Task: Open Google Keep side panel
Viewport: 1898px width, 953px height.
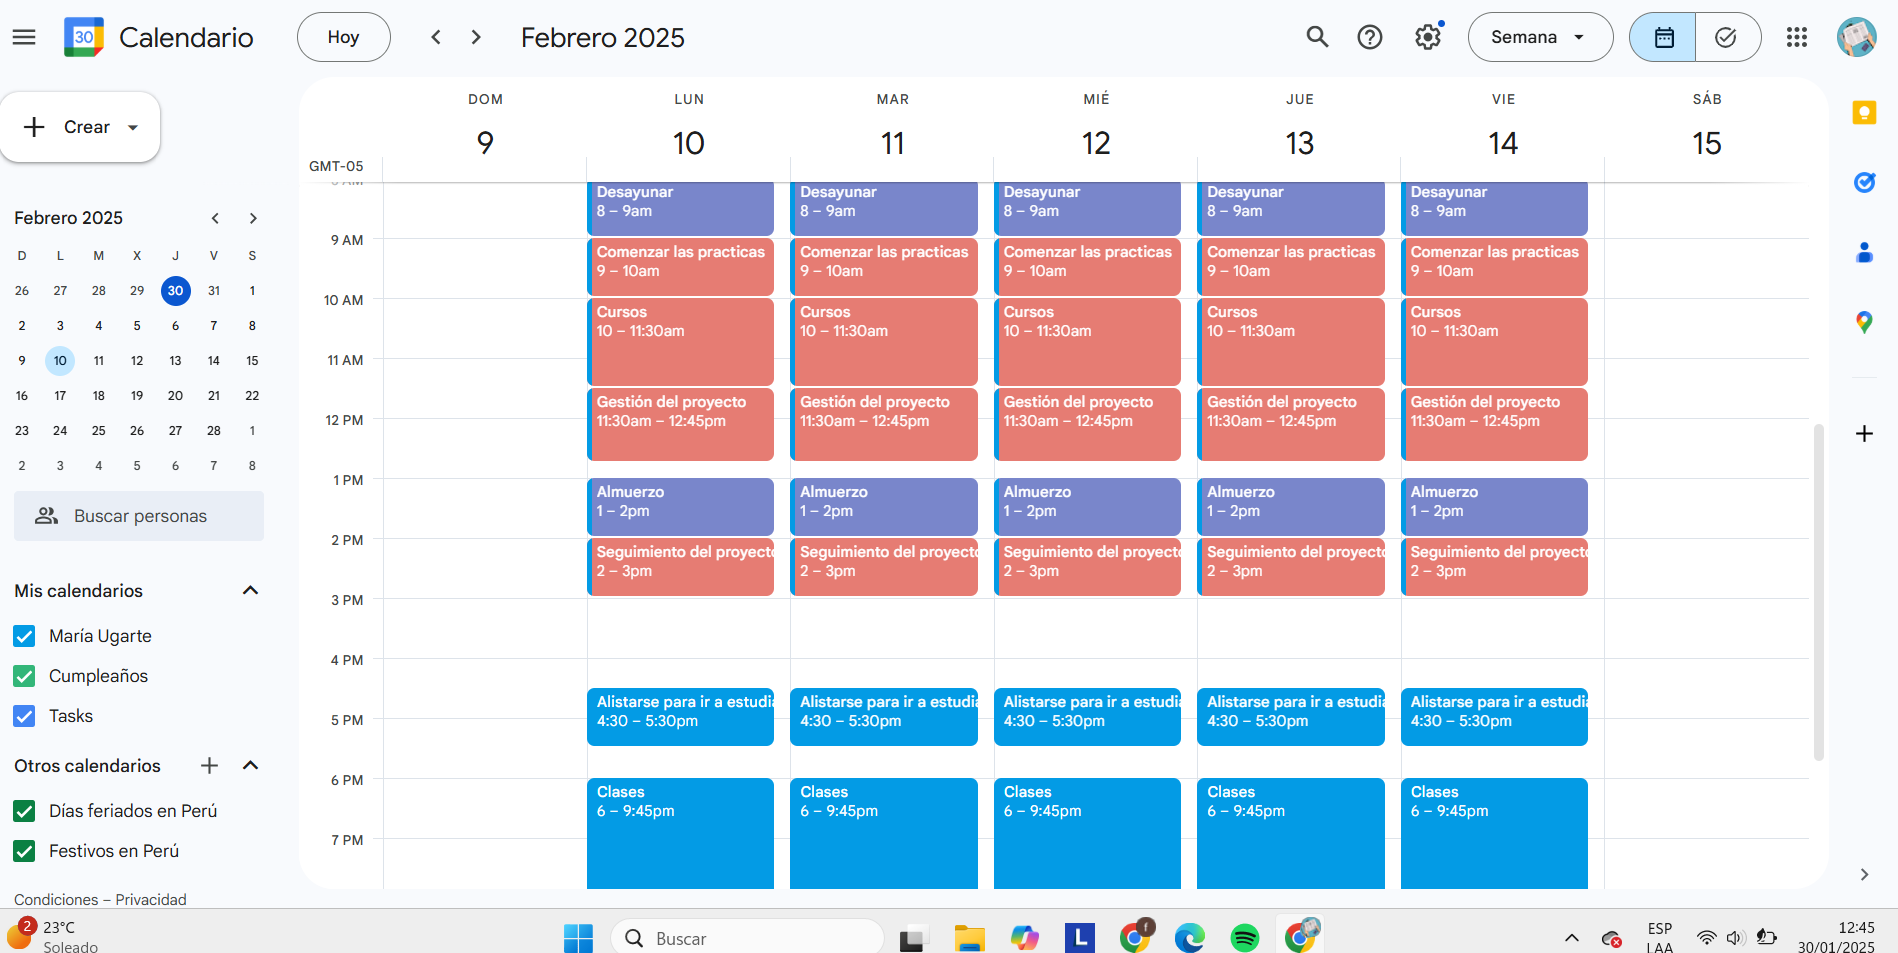Action: point(1864,113)
